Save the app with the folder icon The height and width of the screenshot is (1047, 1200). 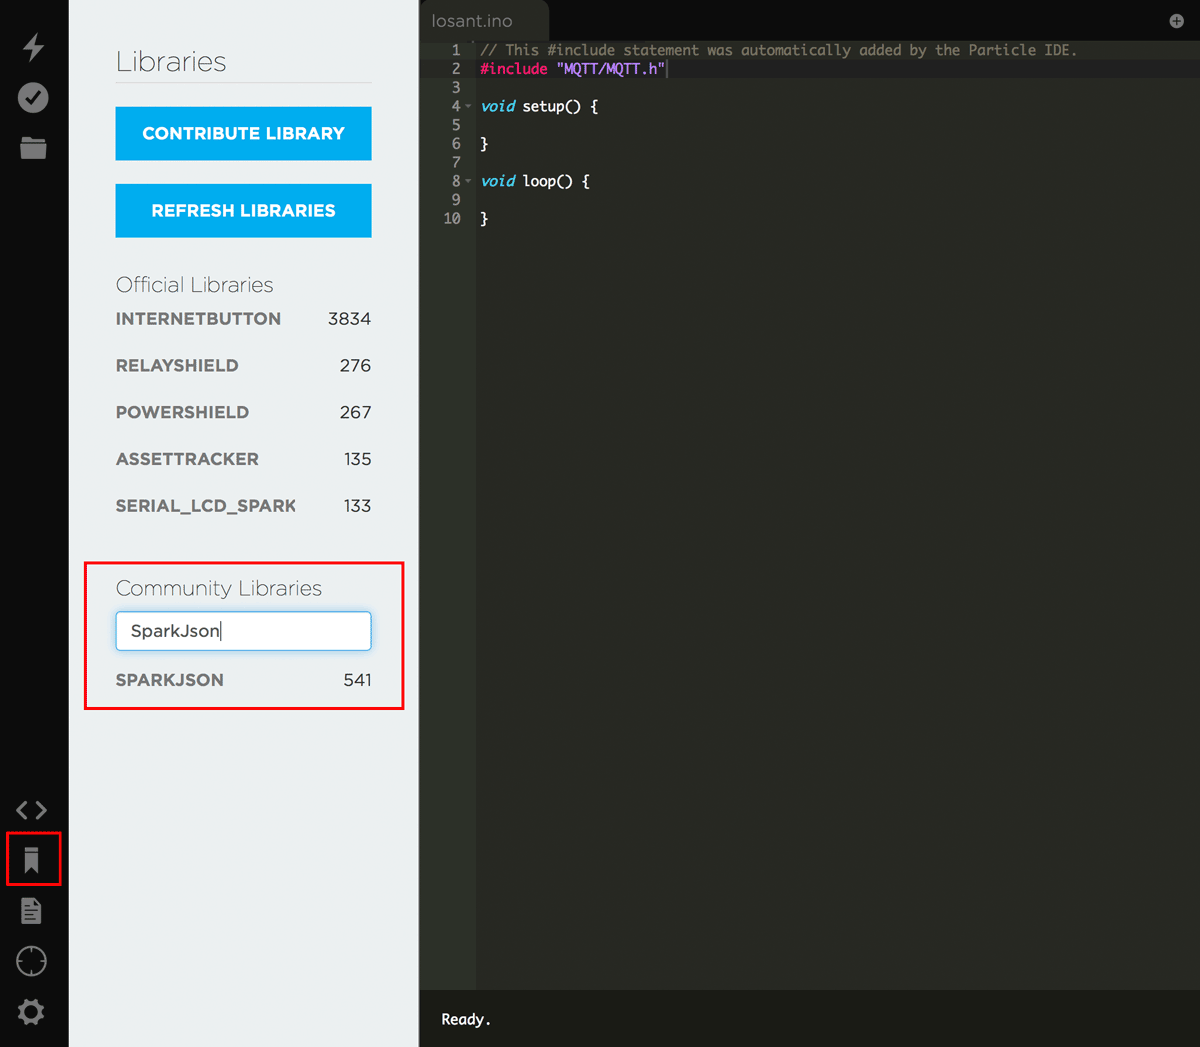click(x=33, y=148)
